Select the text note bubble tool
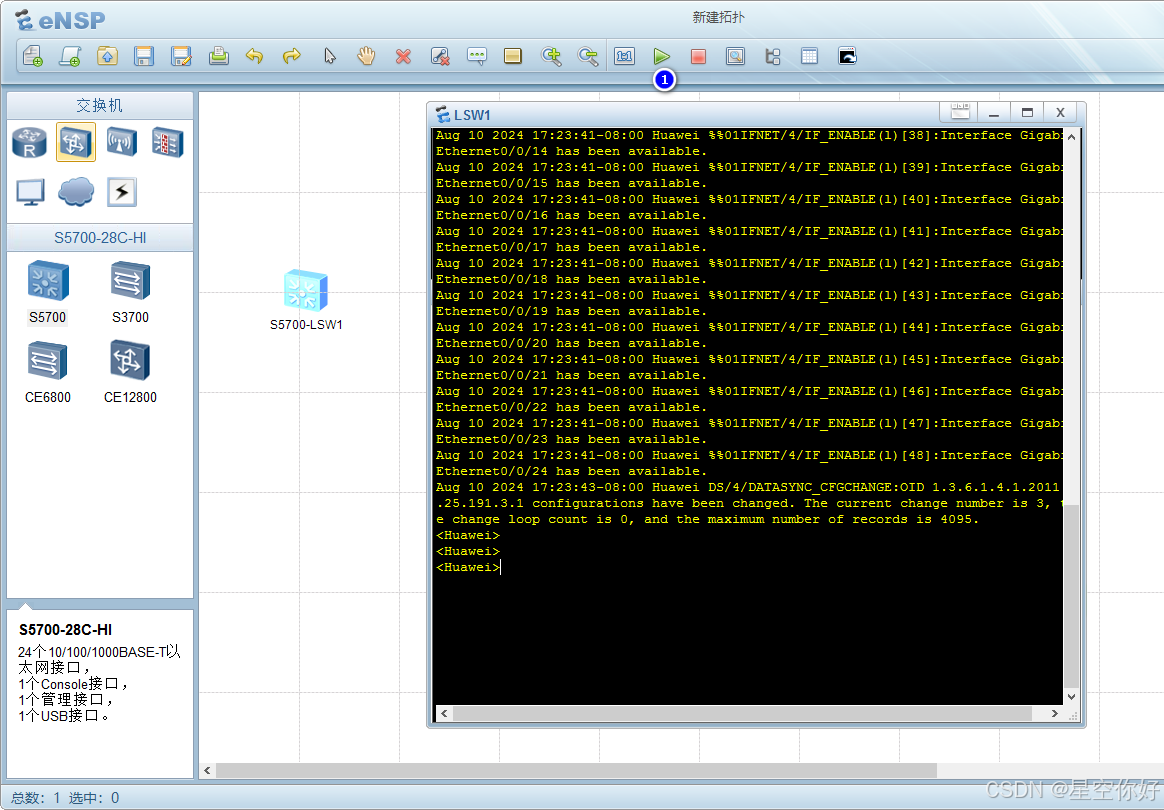Screen dimensions: 1164x810 pos(477,56)
